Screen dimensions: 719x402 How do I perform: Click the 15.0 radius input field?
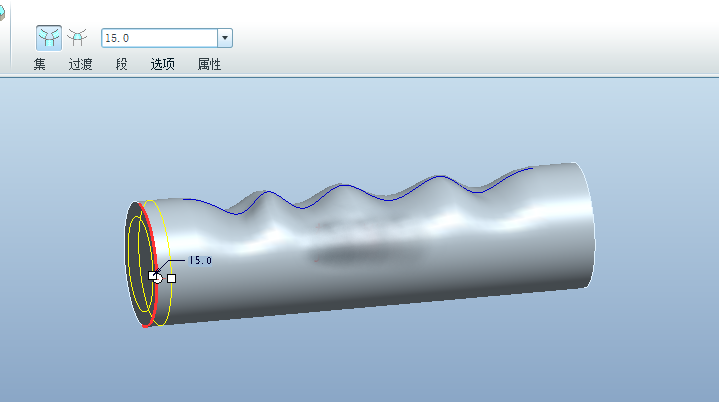160,38
